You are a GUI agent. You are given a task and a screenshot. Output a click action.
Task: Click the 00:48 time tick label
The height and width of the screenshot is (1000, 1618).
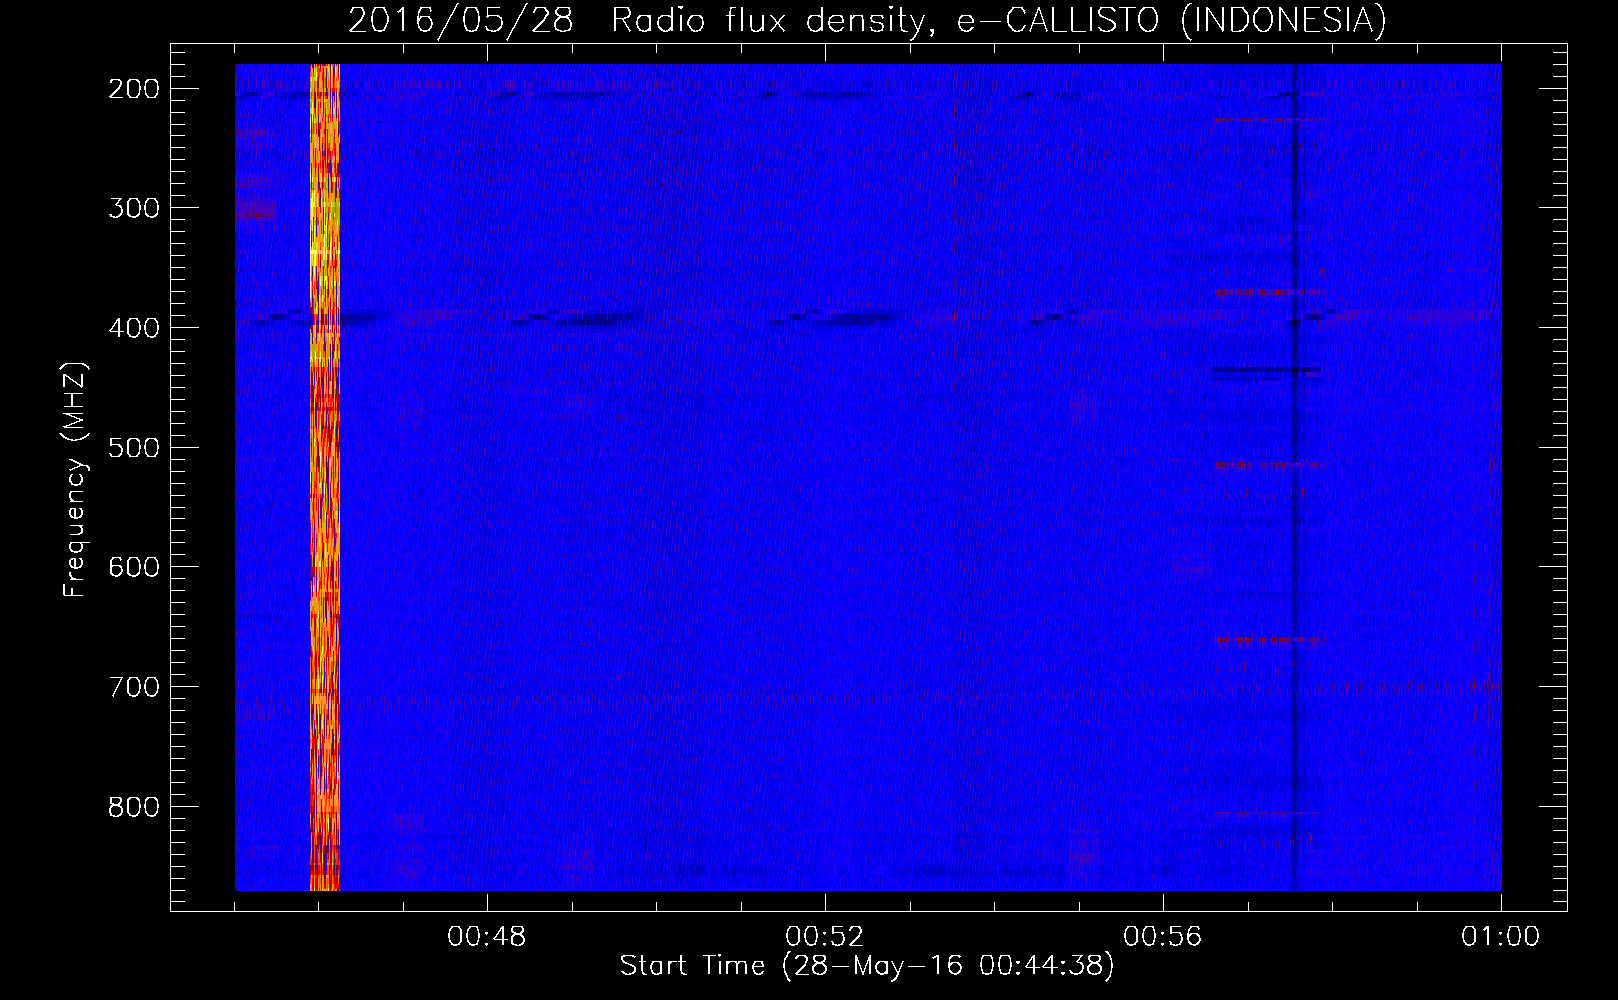click(487, 937)
